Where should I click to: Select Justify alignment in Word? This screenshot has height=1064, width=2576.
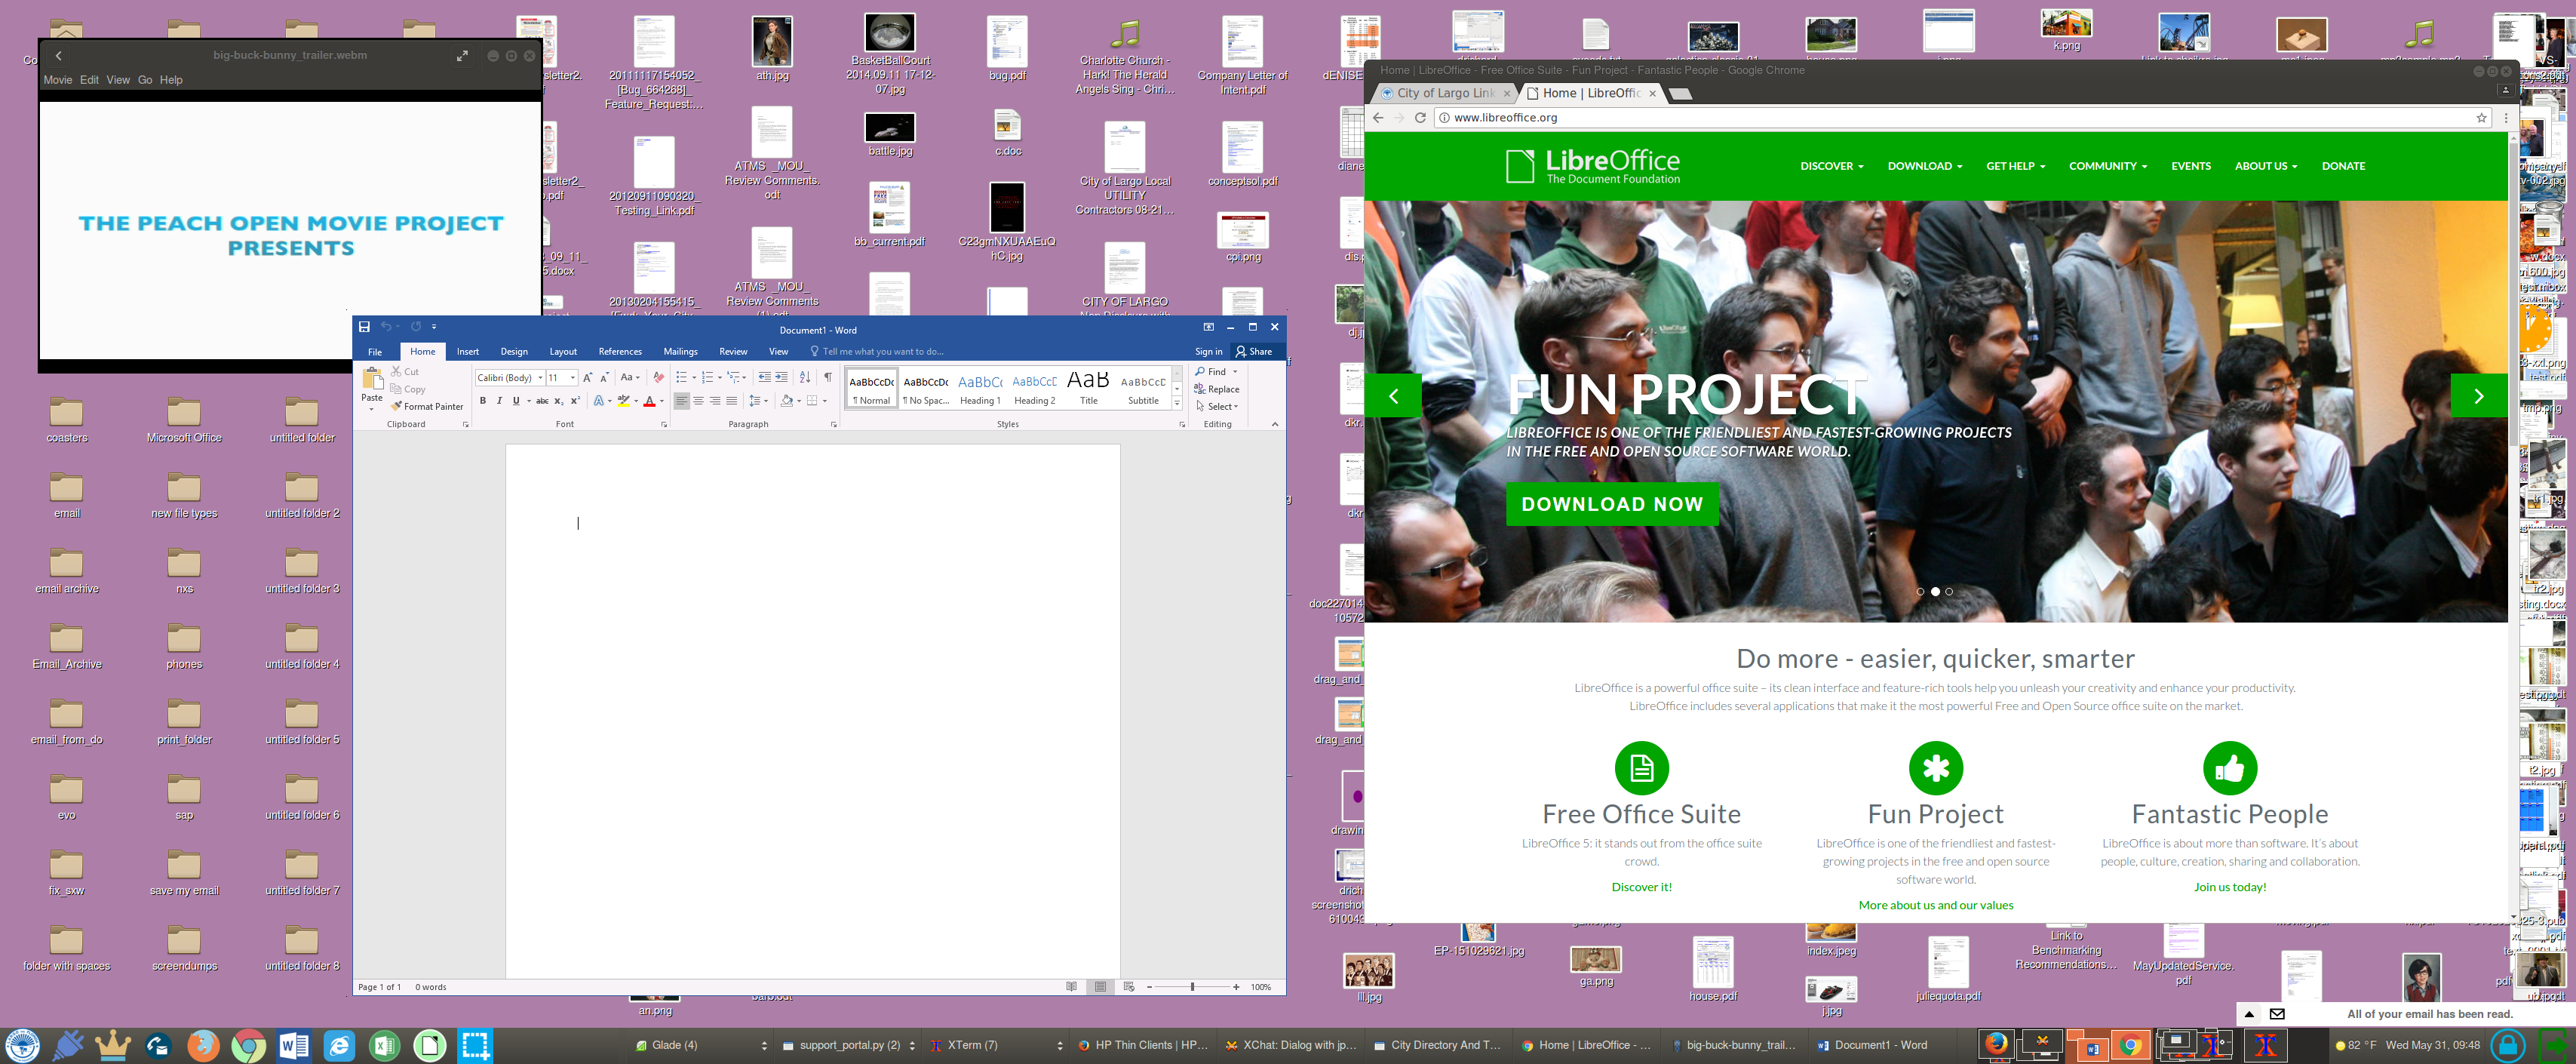pos(732,401)
